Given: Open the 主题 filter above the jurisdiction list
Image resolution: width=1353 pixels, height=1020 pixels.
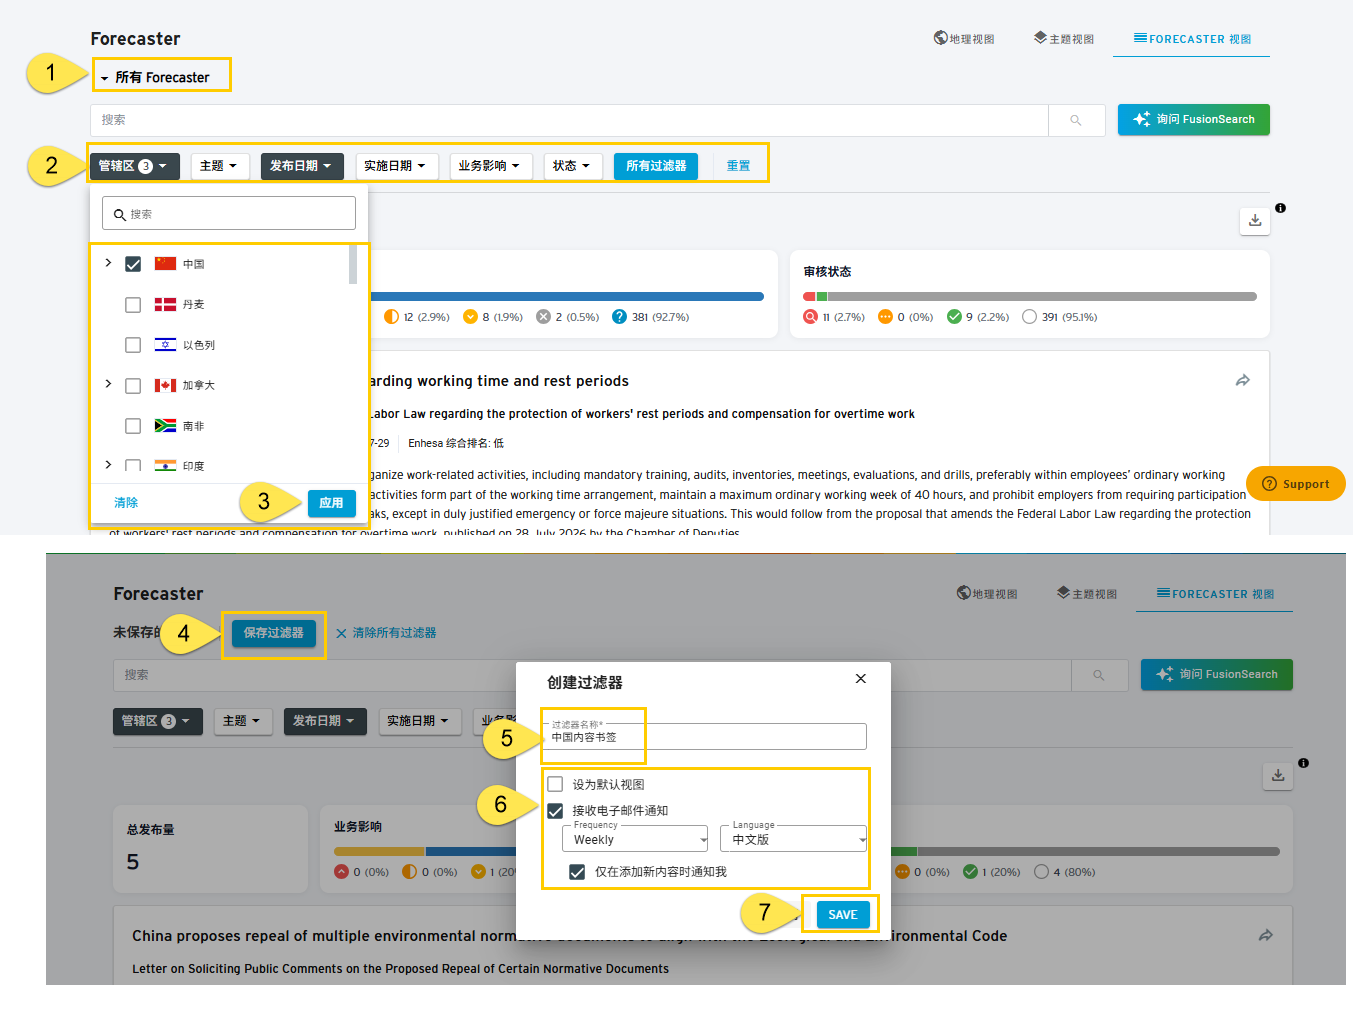Looking at the screenshot, I should [x=219, y=166].
